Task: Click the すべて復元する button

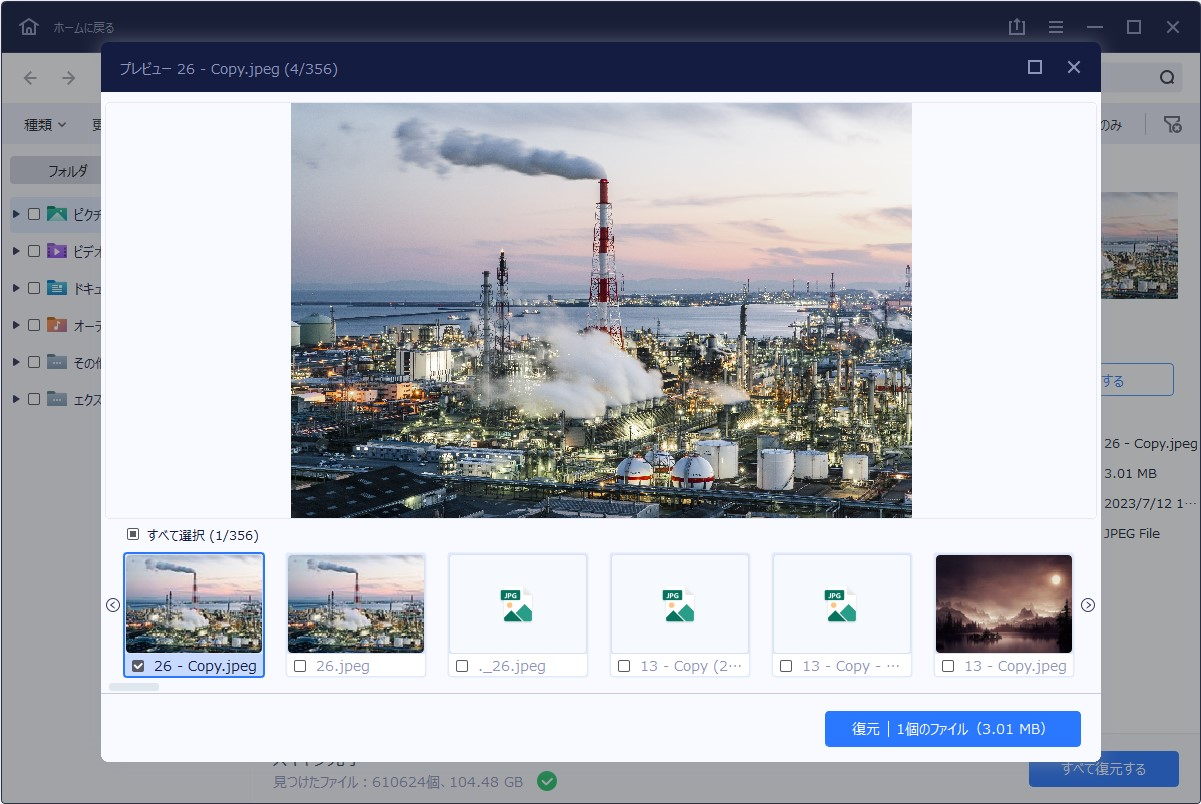Action: (1103, 769)
